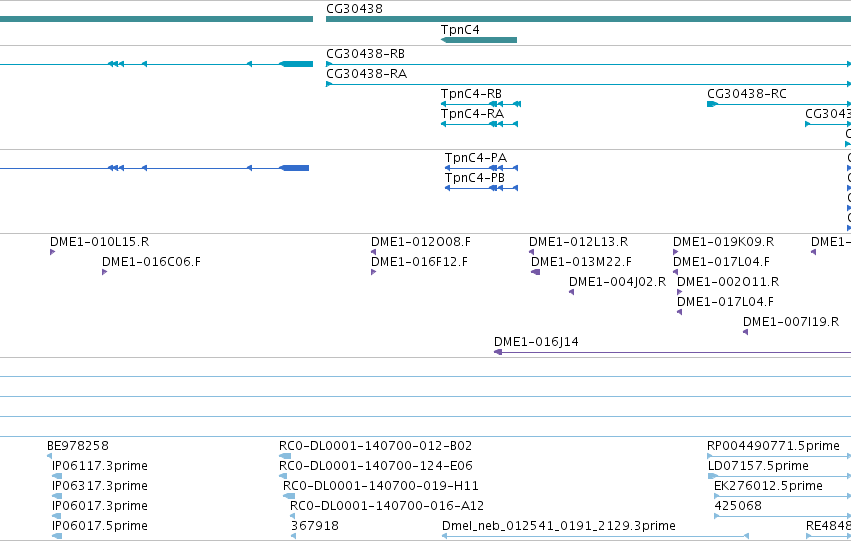Click the TpnC4 gene bar

pyautogui.click(x=479, y=40)
